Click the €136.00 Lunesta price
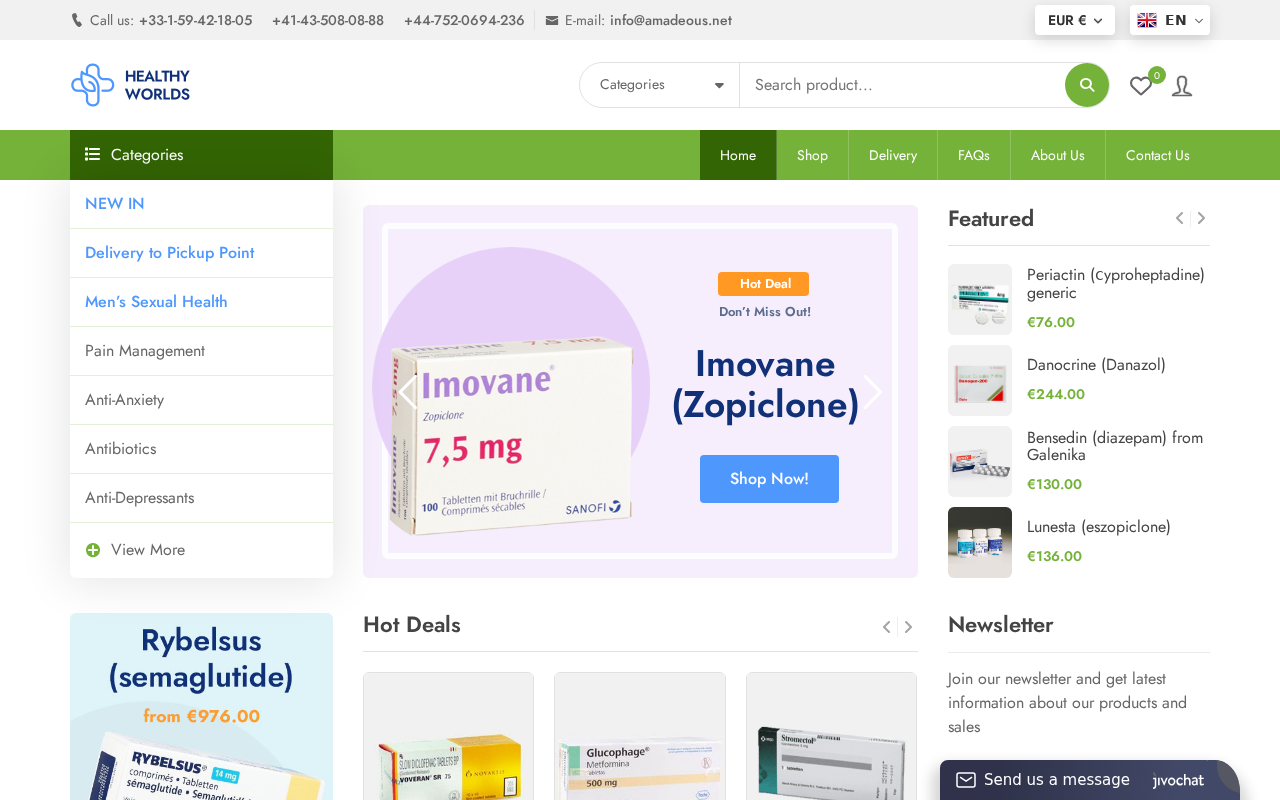This screenshot has width=1280, height=800. tap(1054, 557)
